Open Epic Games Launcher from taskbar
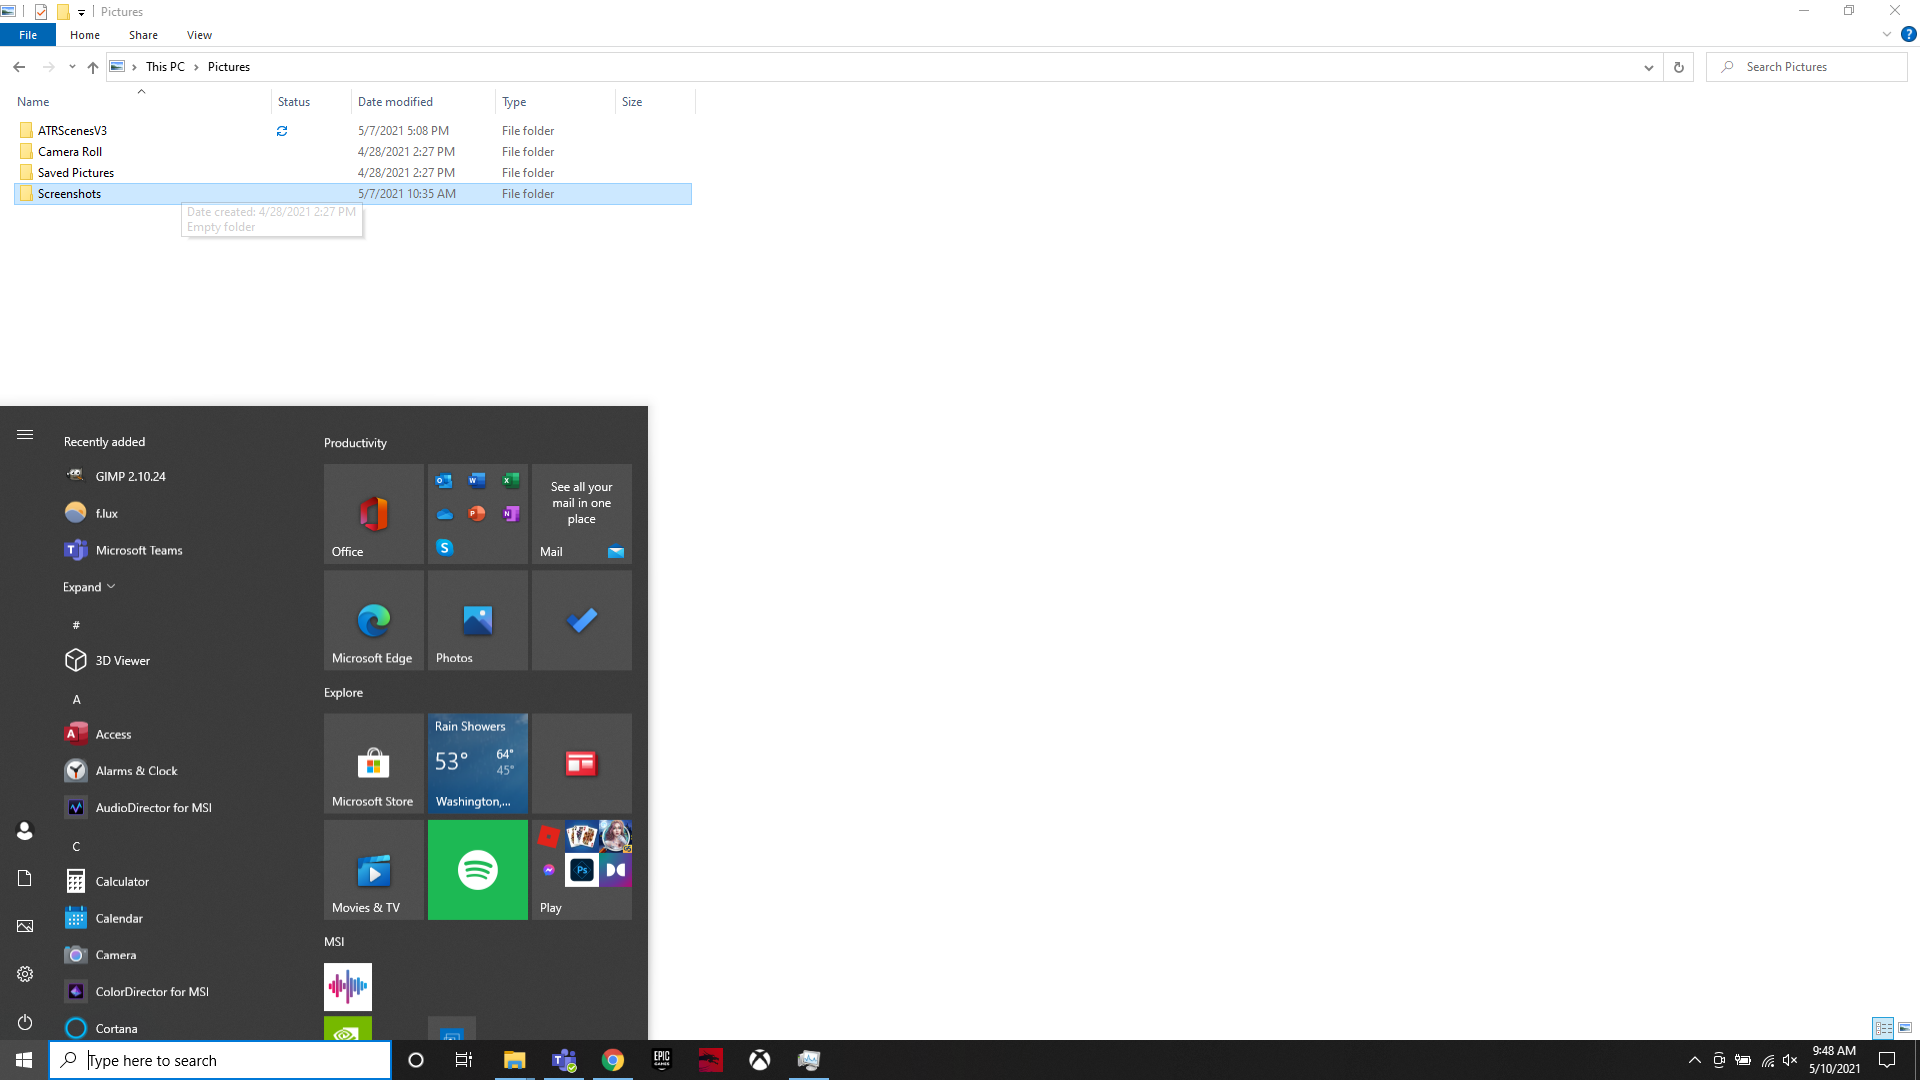Image resolution: width=1920 pixels, height=1080 pixels. 662,1060
